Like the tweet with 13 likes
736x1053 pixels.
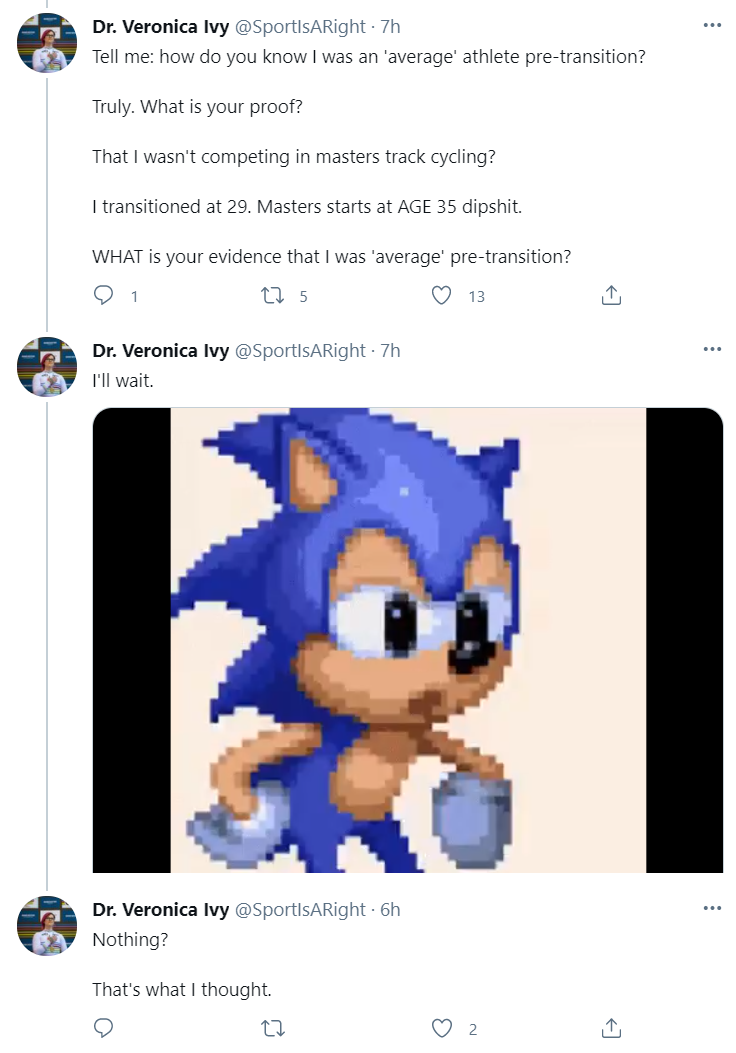(441, 295)
